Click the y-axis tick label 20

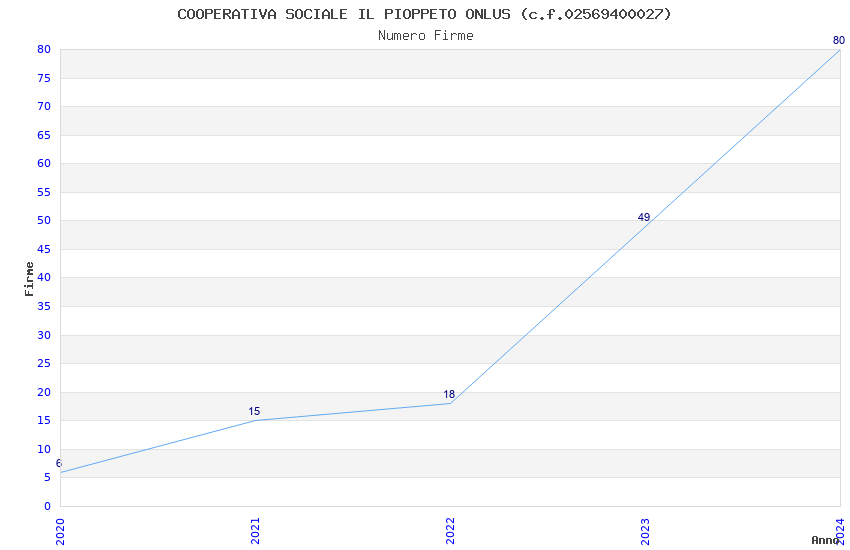coord(44,392)
